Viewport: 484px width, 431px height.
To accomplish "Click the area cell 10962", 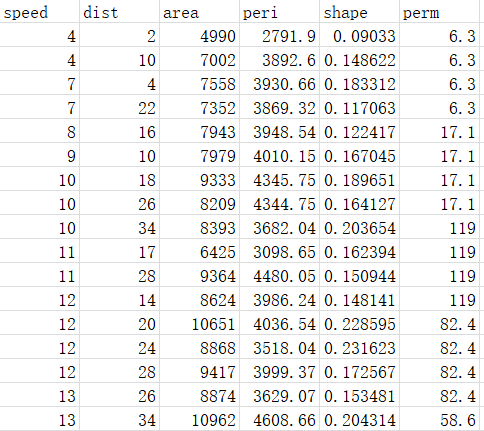I will tap(199, 419).
